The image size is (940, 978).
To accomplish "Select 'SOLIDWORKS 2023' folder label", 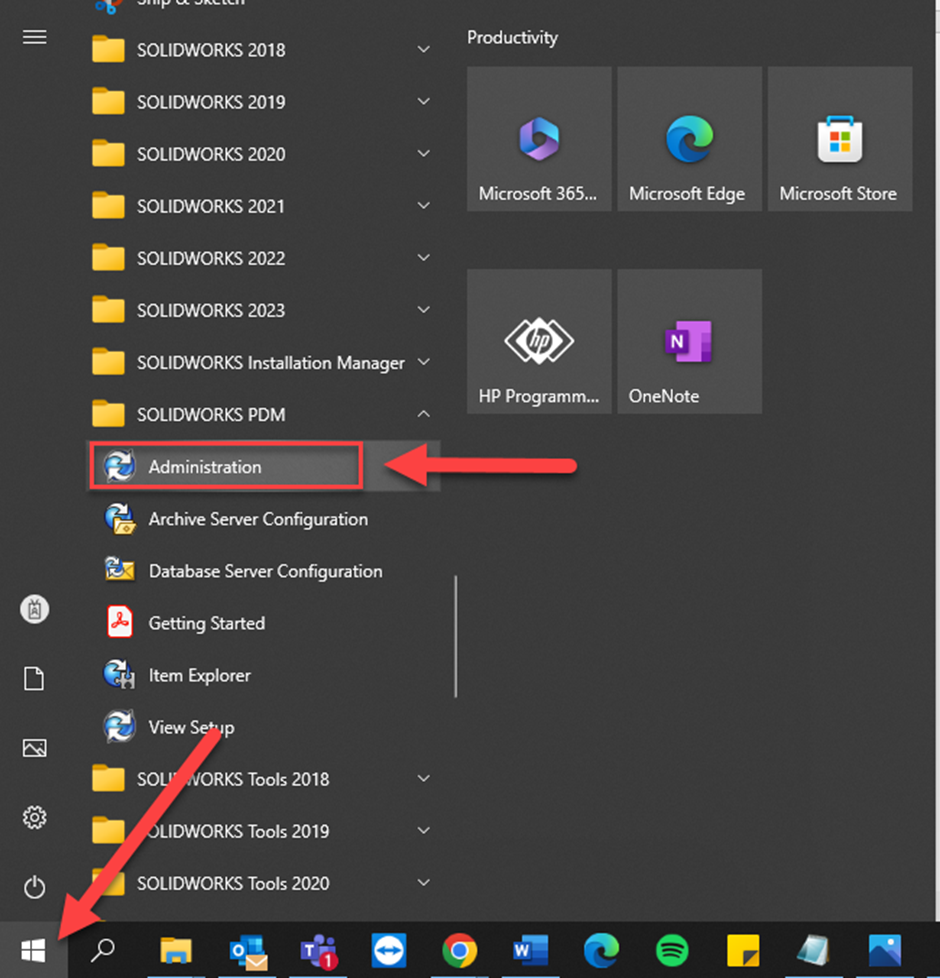I will [x=211, y=310].
